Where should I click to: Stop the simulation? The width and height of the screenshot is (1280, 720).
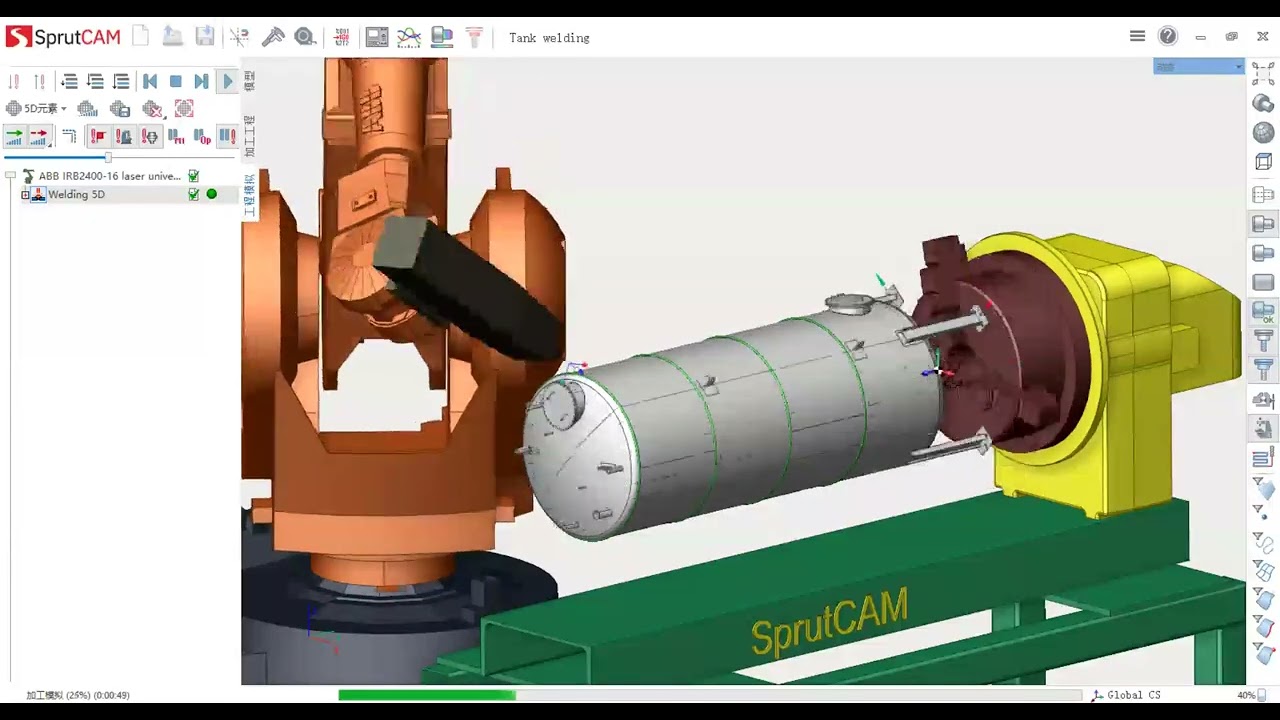tap(176, 81)
